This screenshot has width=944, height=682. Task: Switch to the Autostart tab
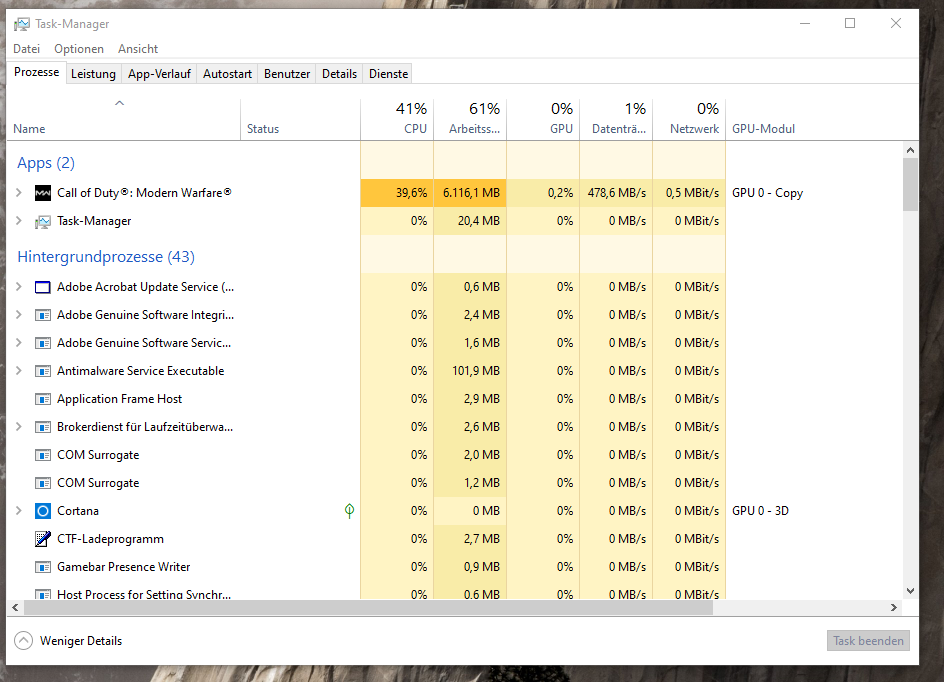(x=227, y=73)
